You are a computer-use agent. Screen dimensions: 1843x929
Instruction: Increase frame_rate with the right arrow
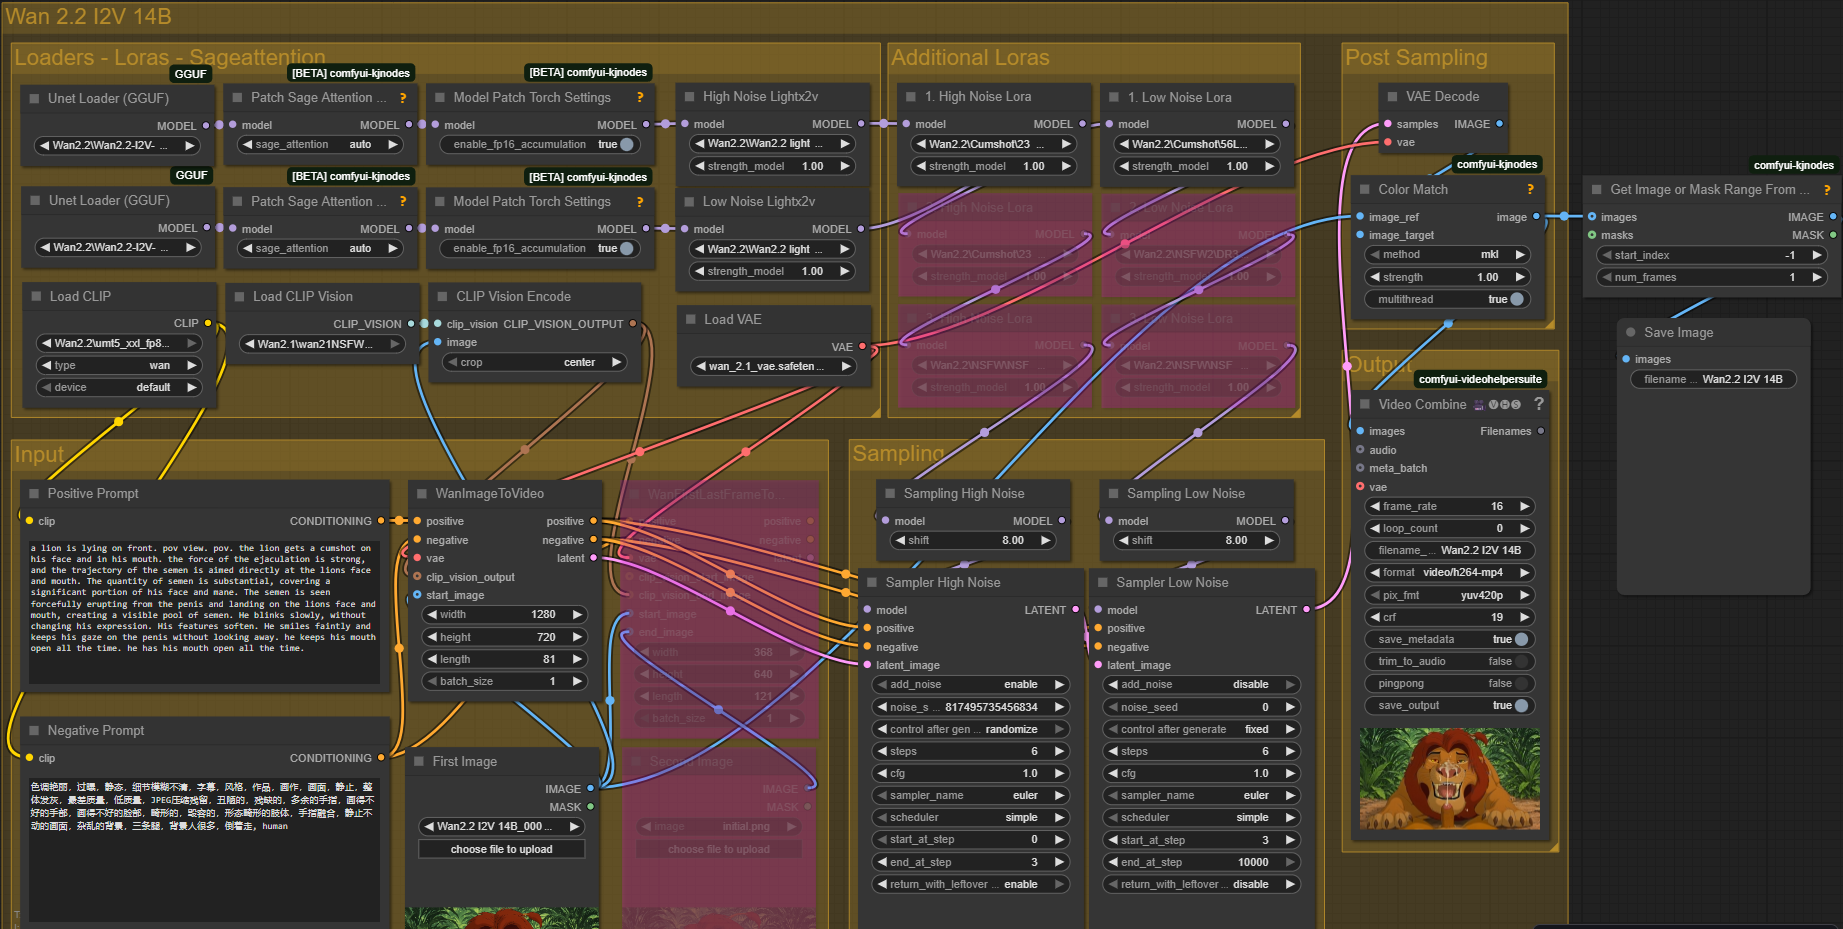tap(1524, 507)
